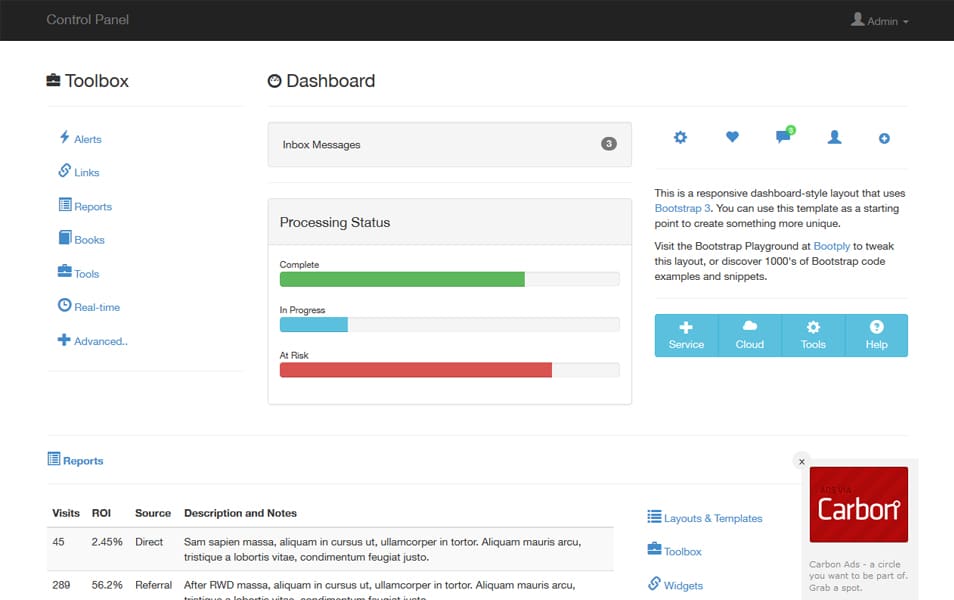
Task: Follow the Bootply link
Action: (832, 245)
